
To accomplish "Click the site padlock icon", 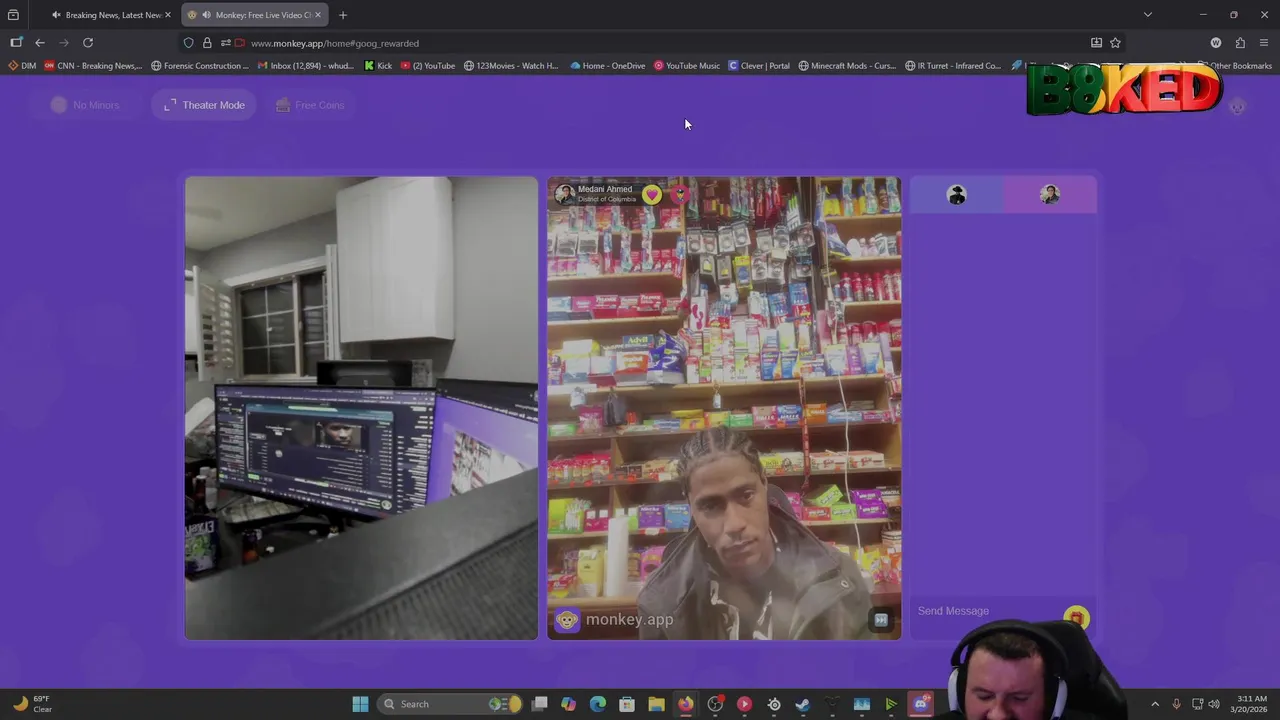I will (207, 43).
